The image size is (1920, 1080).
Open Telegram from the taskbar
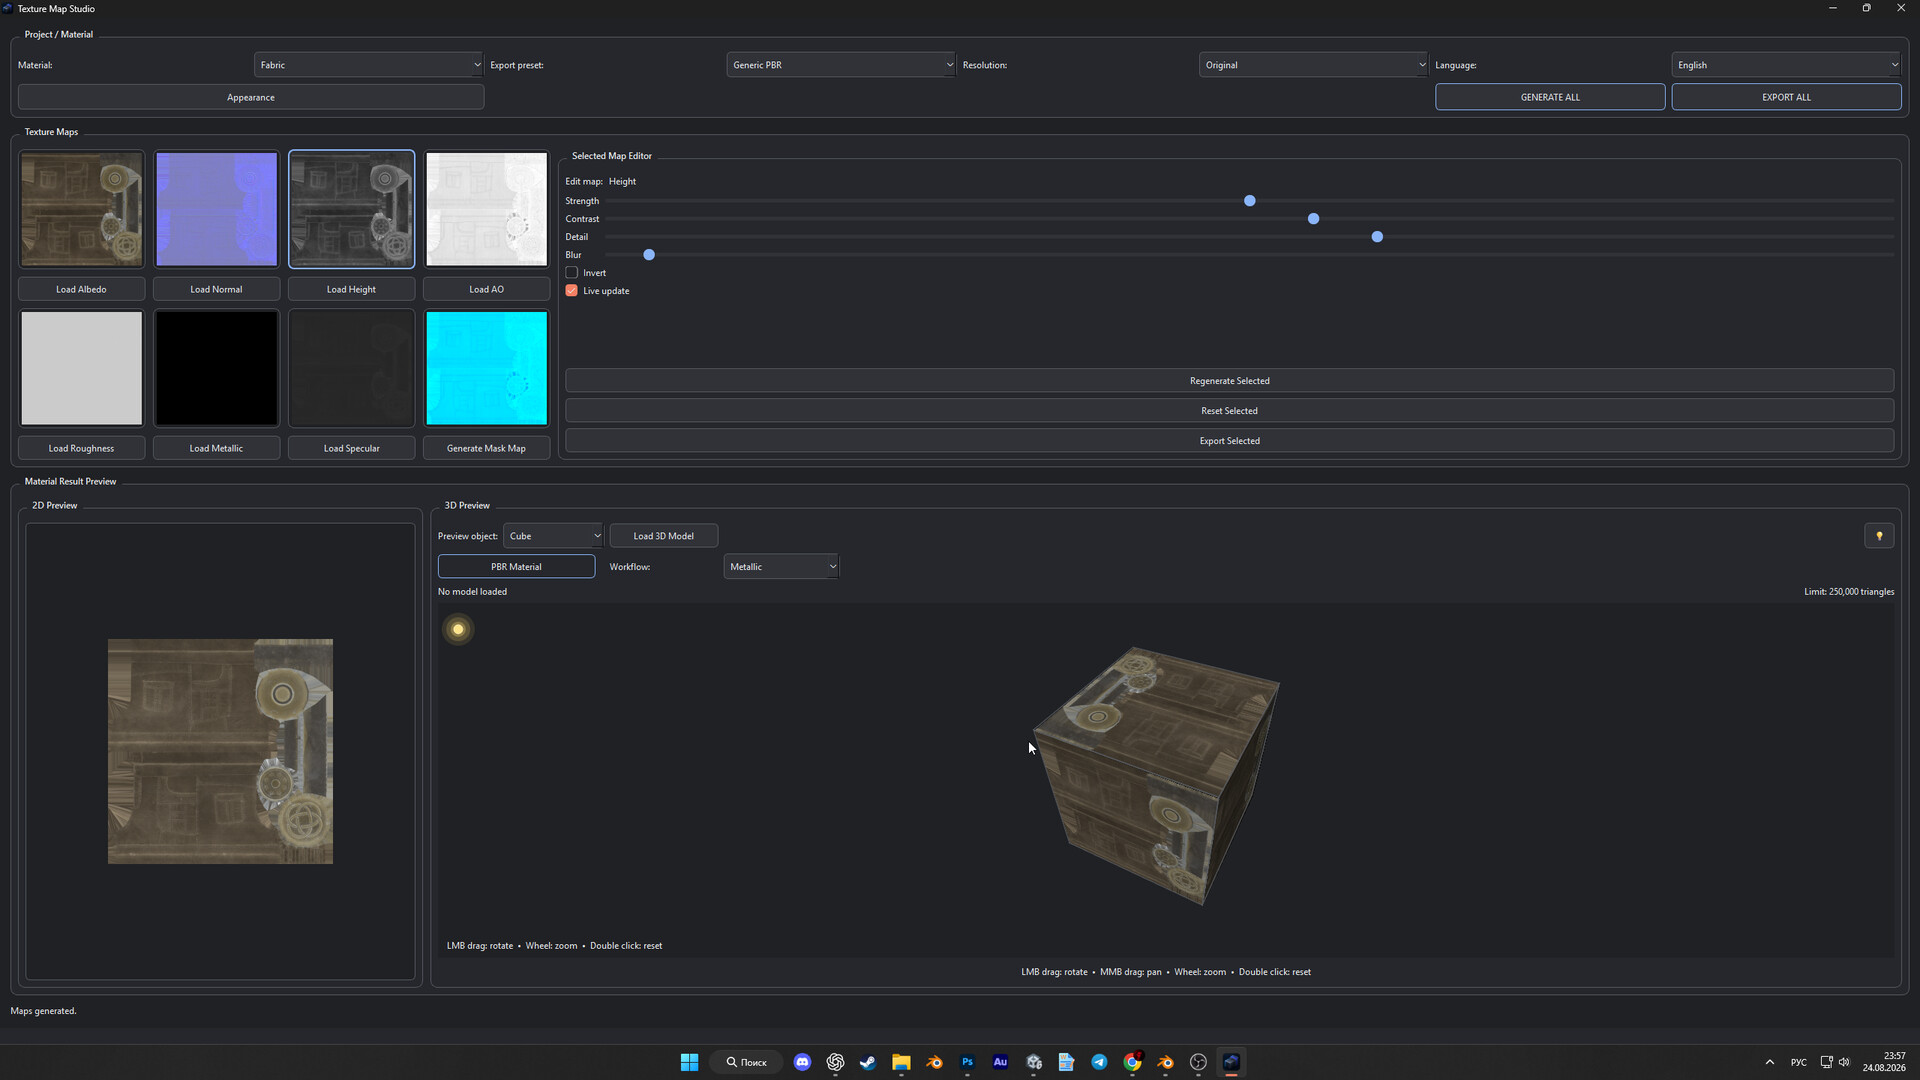[x=1099, y=1062]
